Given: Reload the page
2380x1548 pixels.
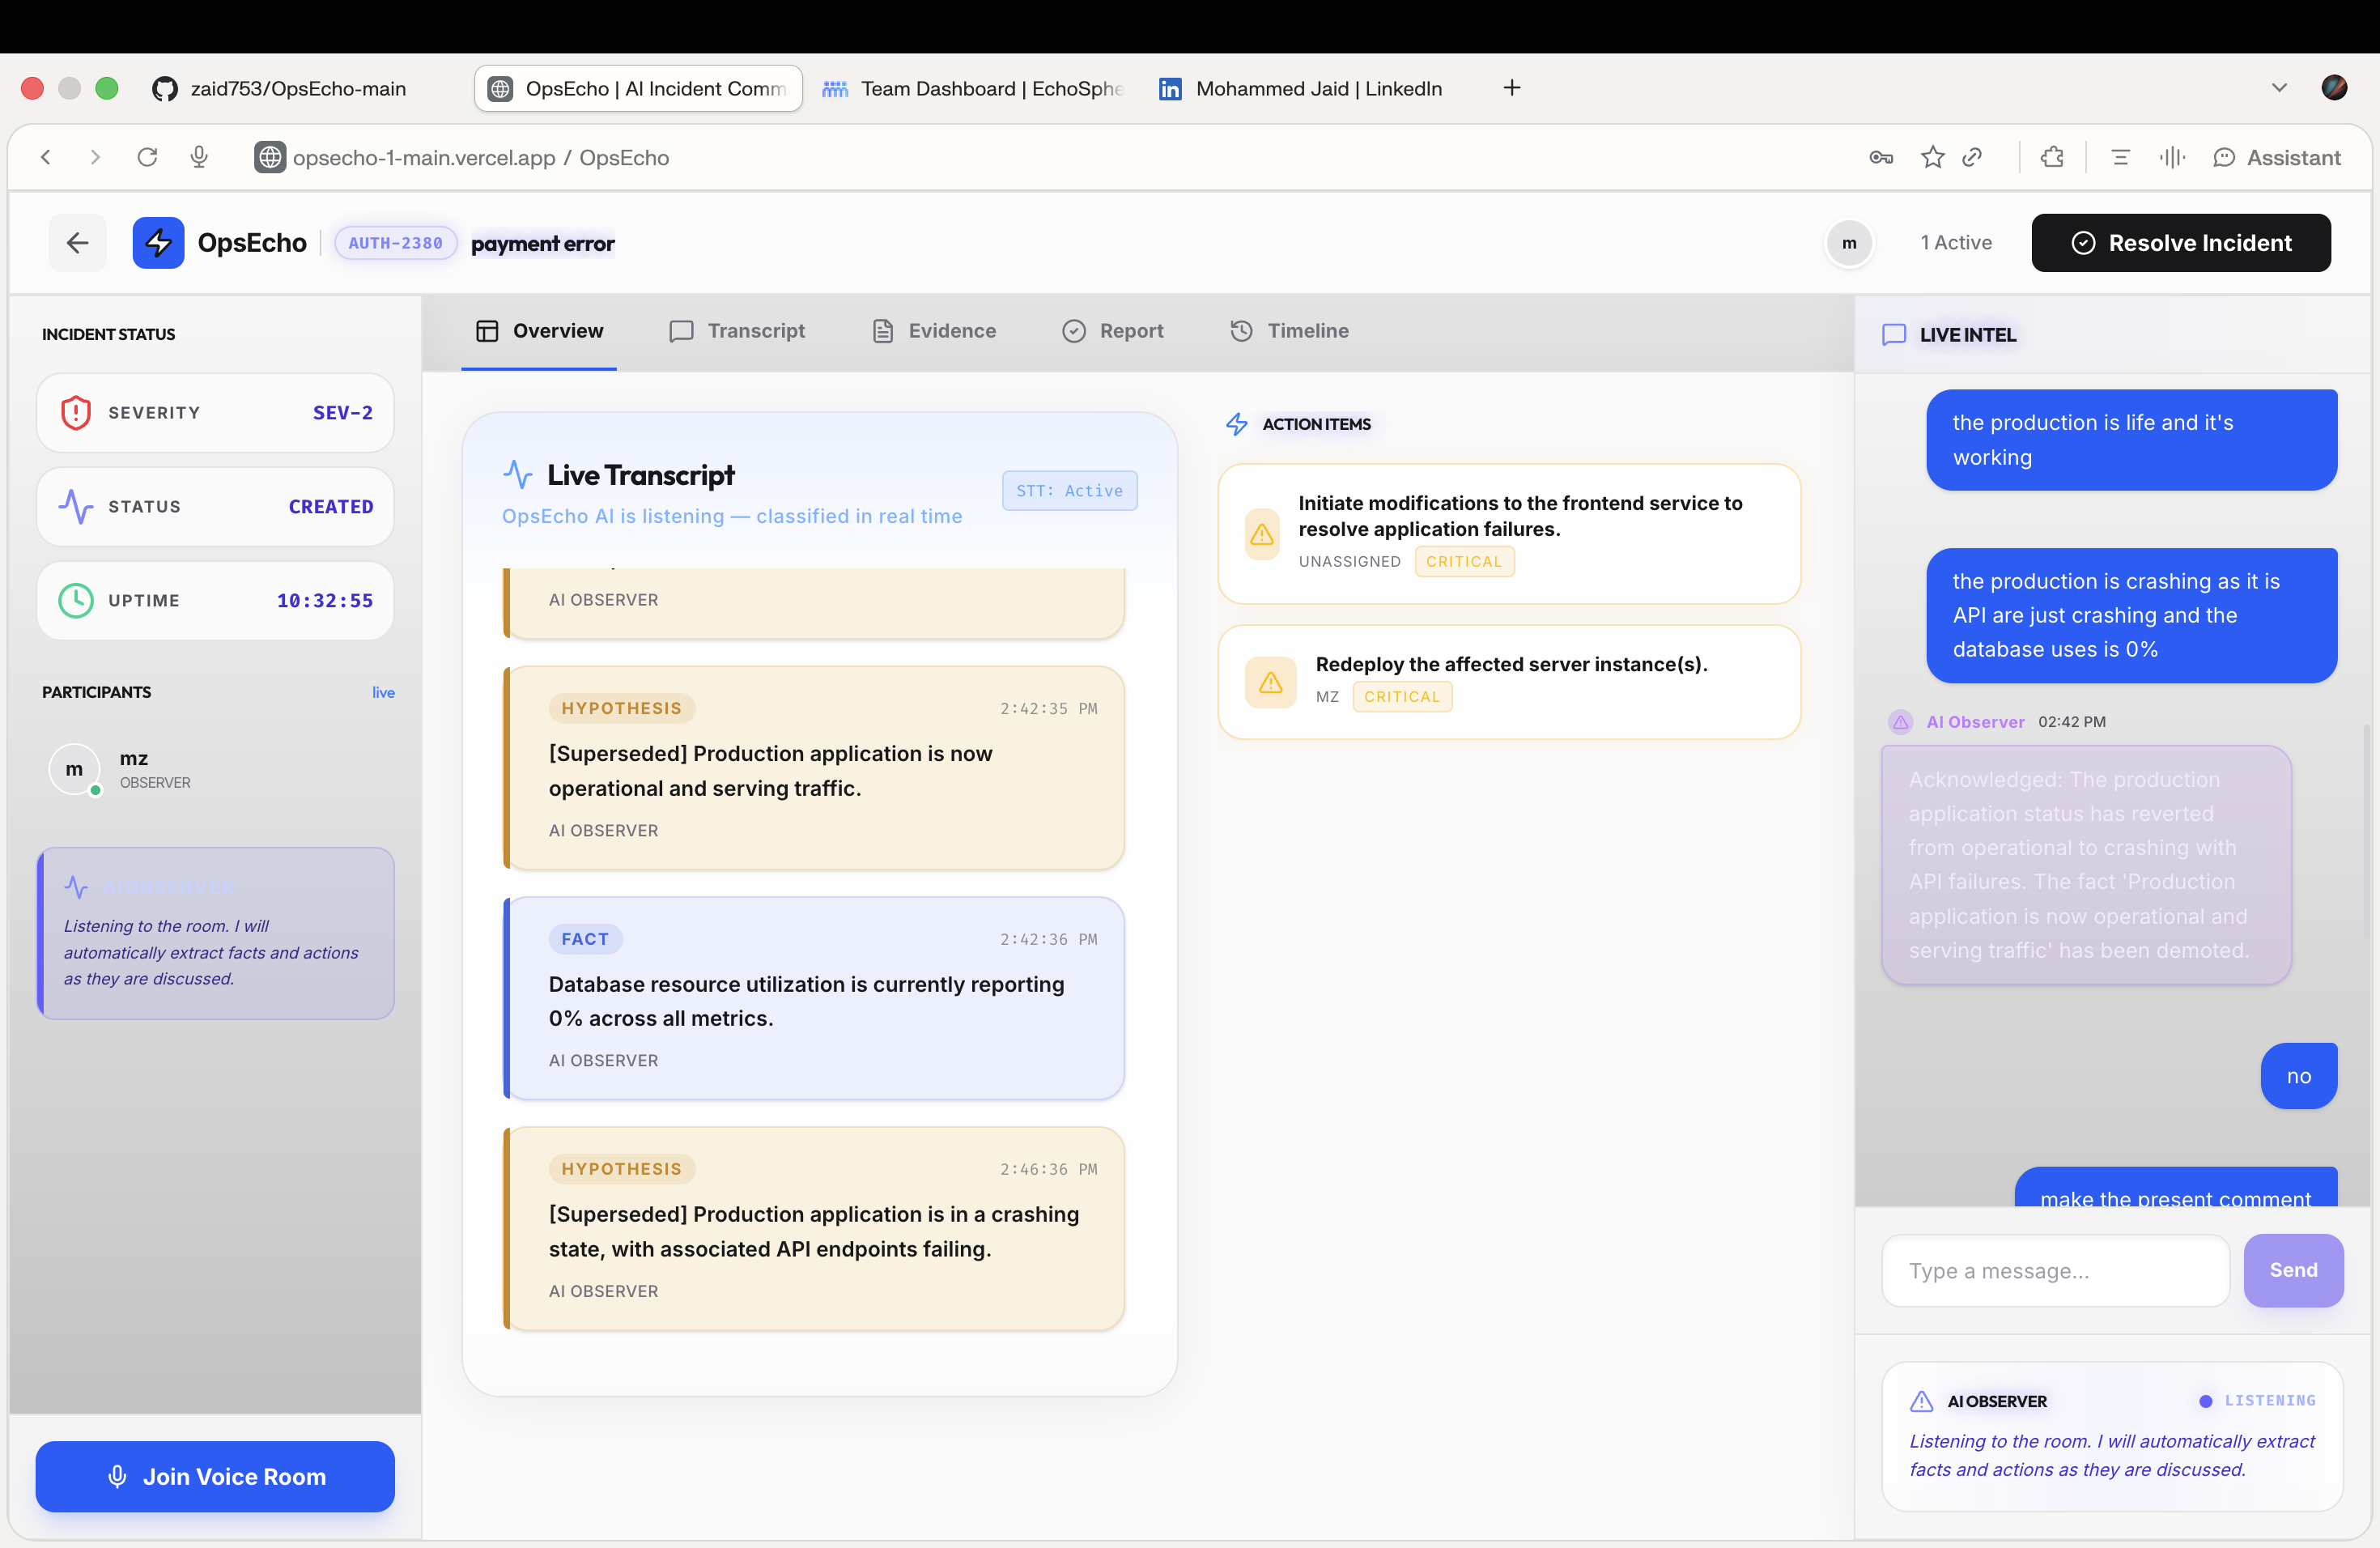Looking at the screenshot, I should (147, 157).
